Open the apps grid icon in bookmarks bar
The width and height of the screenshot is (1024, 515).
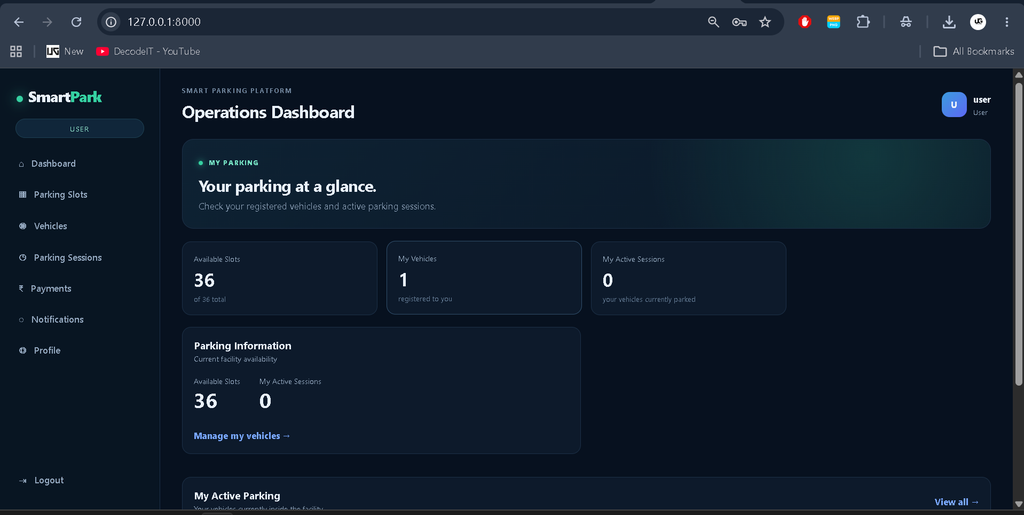(x=16, y=52)
